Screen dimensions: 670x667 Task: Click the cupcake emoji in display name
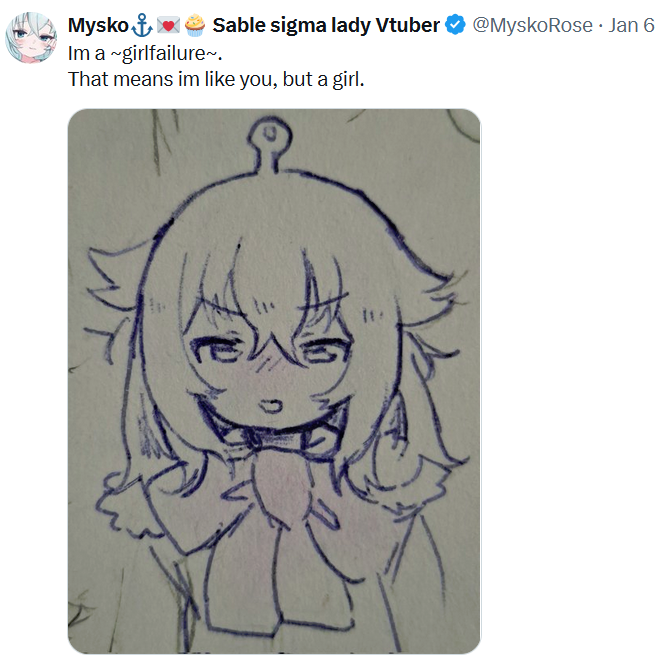click(195, 25)
